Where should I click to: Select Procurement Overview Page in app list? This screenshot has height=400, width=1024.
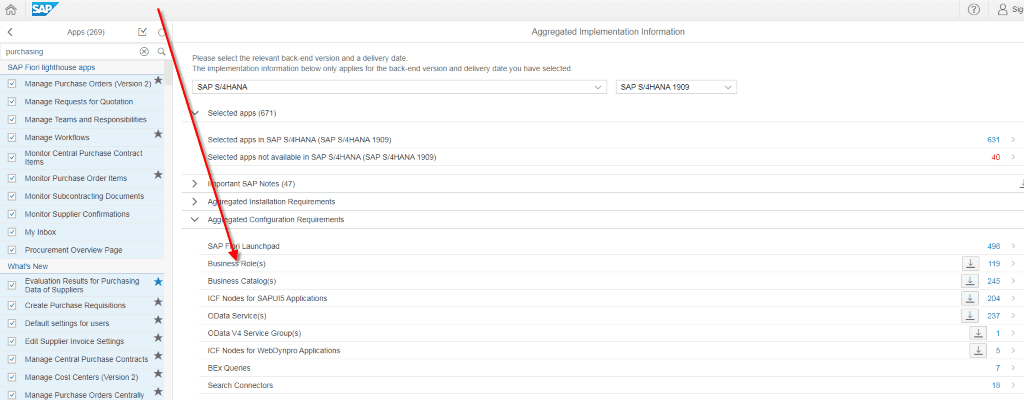click(x=73, y=250)
